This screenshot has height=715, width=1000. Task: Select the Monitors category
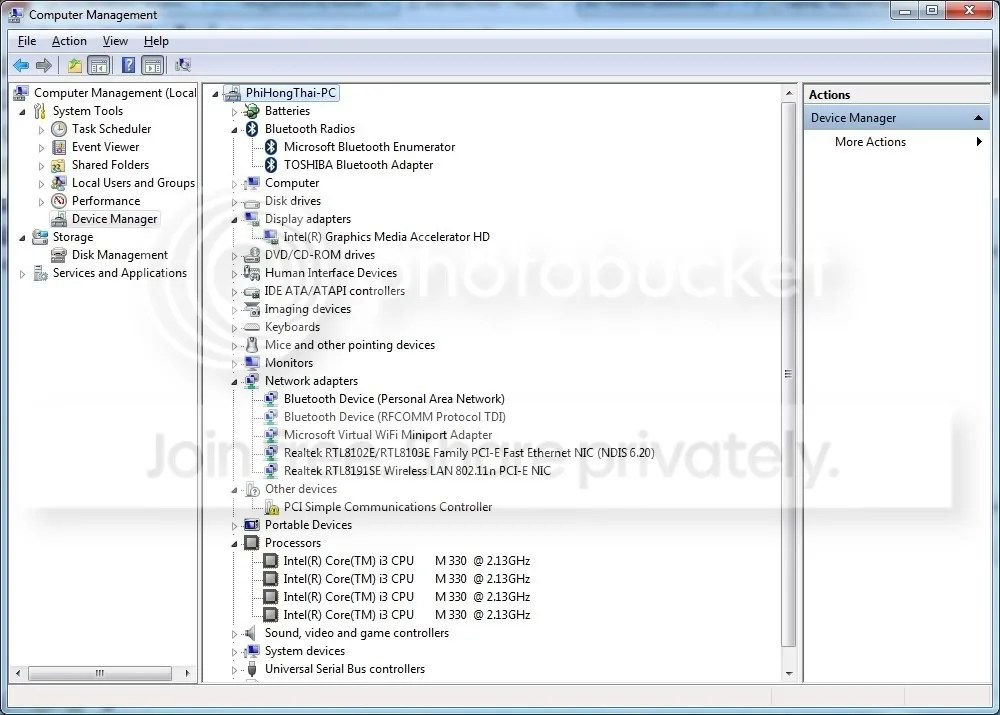pyautogui.click(x=289, y=363)
